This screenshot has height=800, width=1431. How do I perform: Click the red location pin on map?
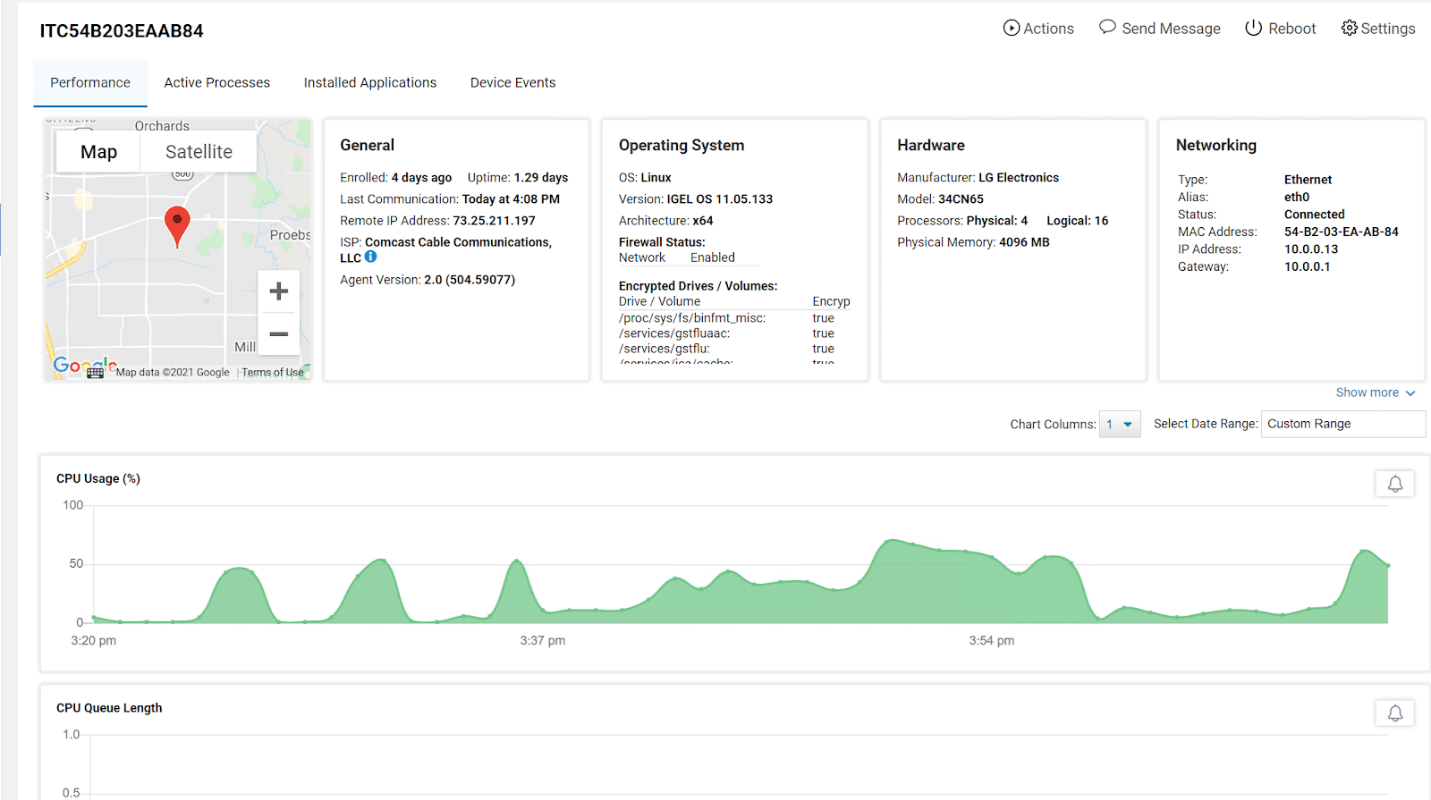[177, 227]
